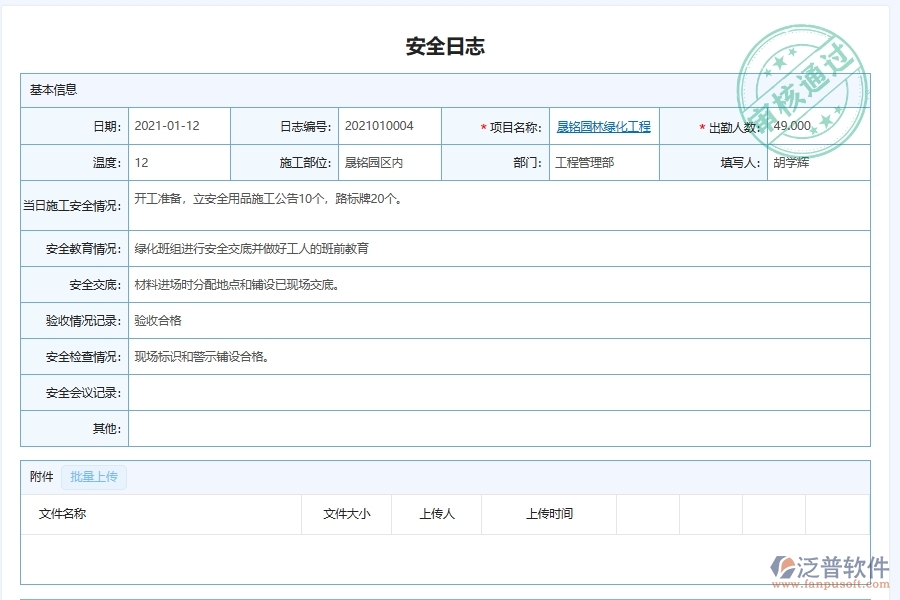
Task: Click the 批量上传 batch upload button
Action: (94, 477)
